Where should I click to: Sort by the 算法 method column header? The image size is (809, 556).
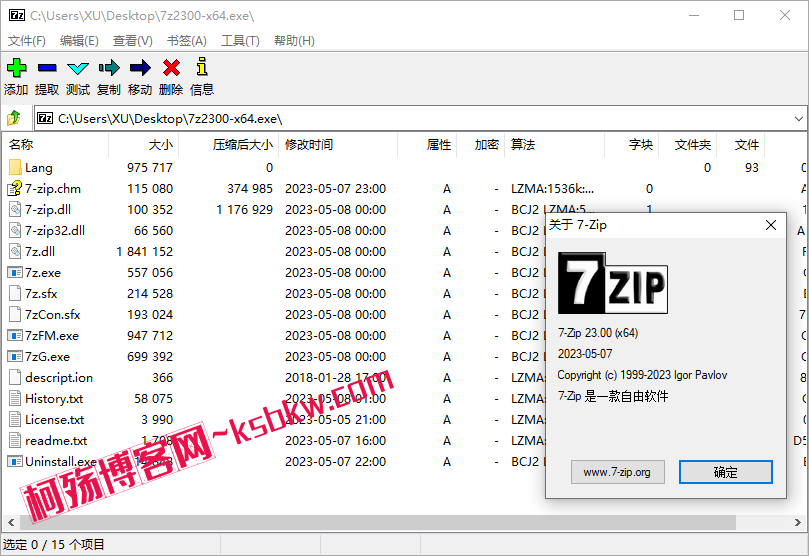click(555, 145)
